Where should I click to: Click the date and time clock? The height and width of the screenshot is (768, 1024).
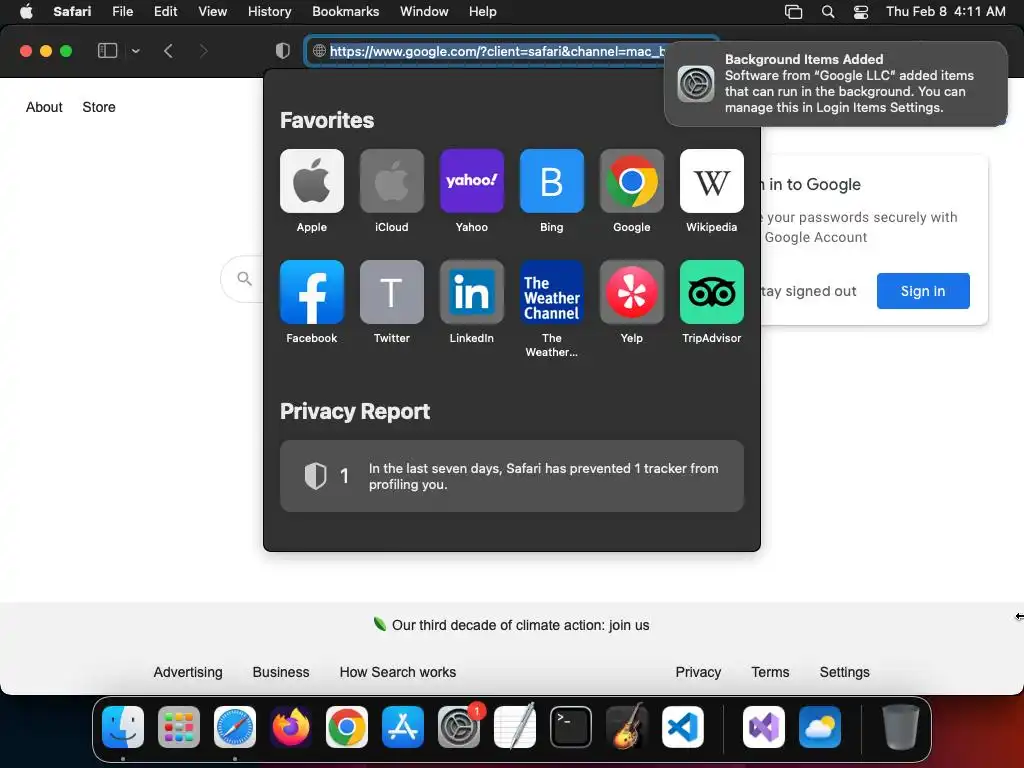(946, 11)
